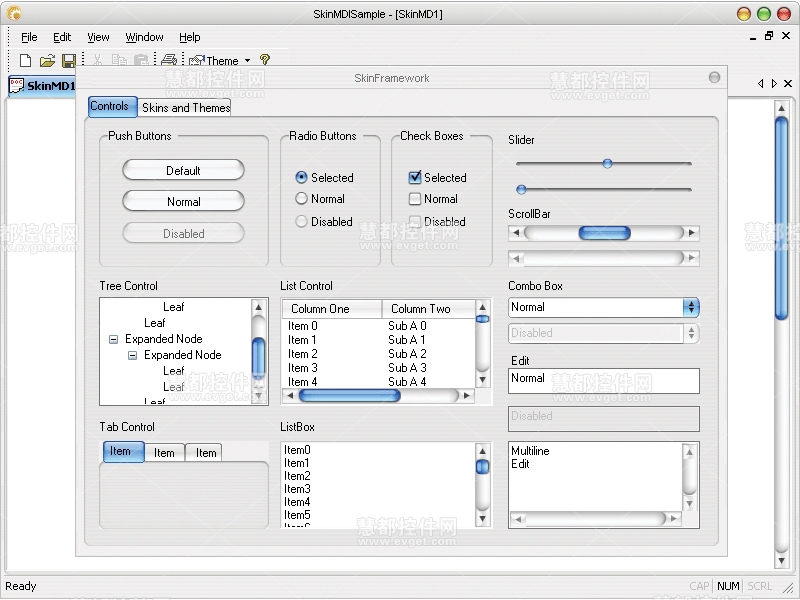Image resolution: width=800 pixels, height=600 pixels.
Task: Click the List Control horizontal scrollbar thumb
Action: coord(349,395)
